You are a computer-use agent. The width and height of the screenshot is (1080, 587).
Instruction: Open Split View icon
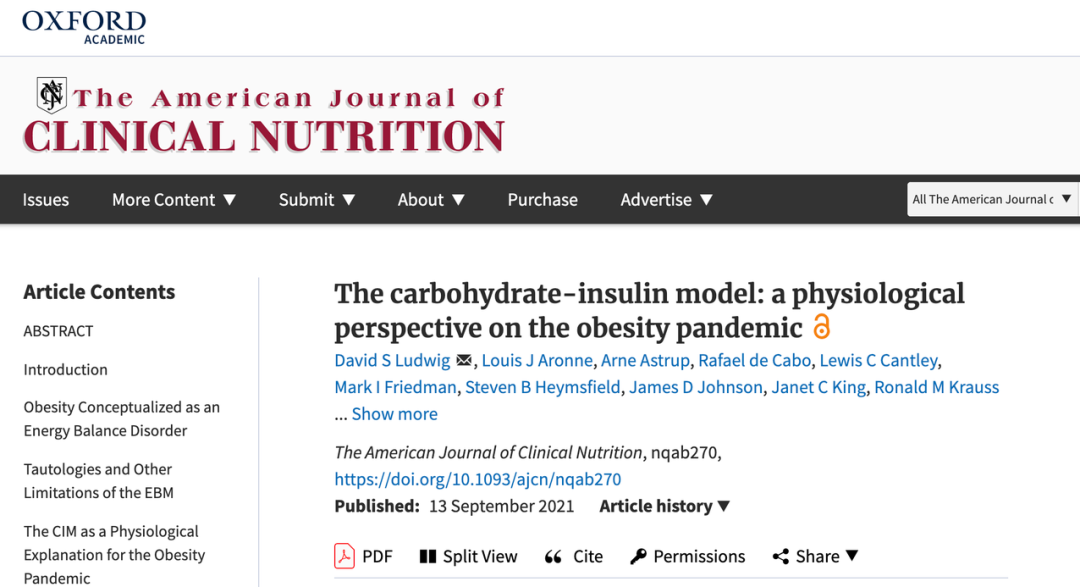click(428, 556)
